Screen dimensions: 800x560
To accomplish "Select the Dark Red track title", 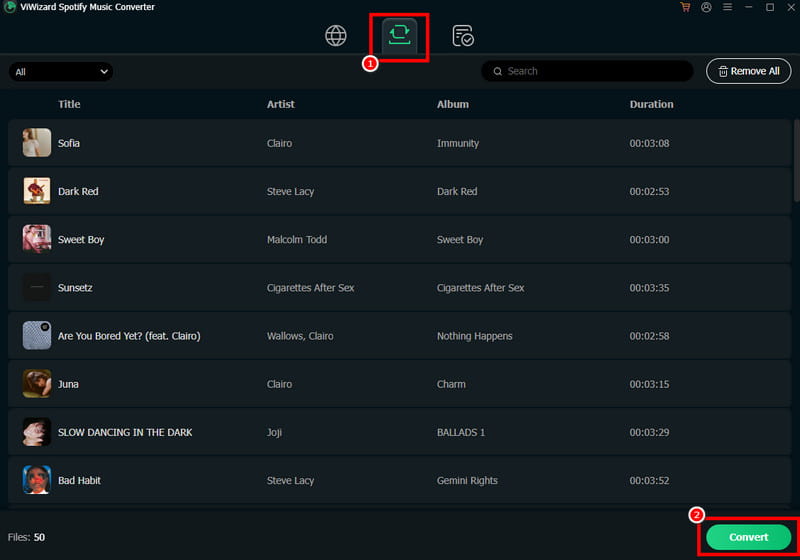I will pos(78,191).
